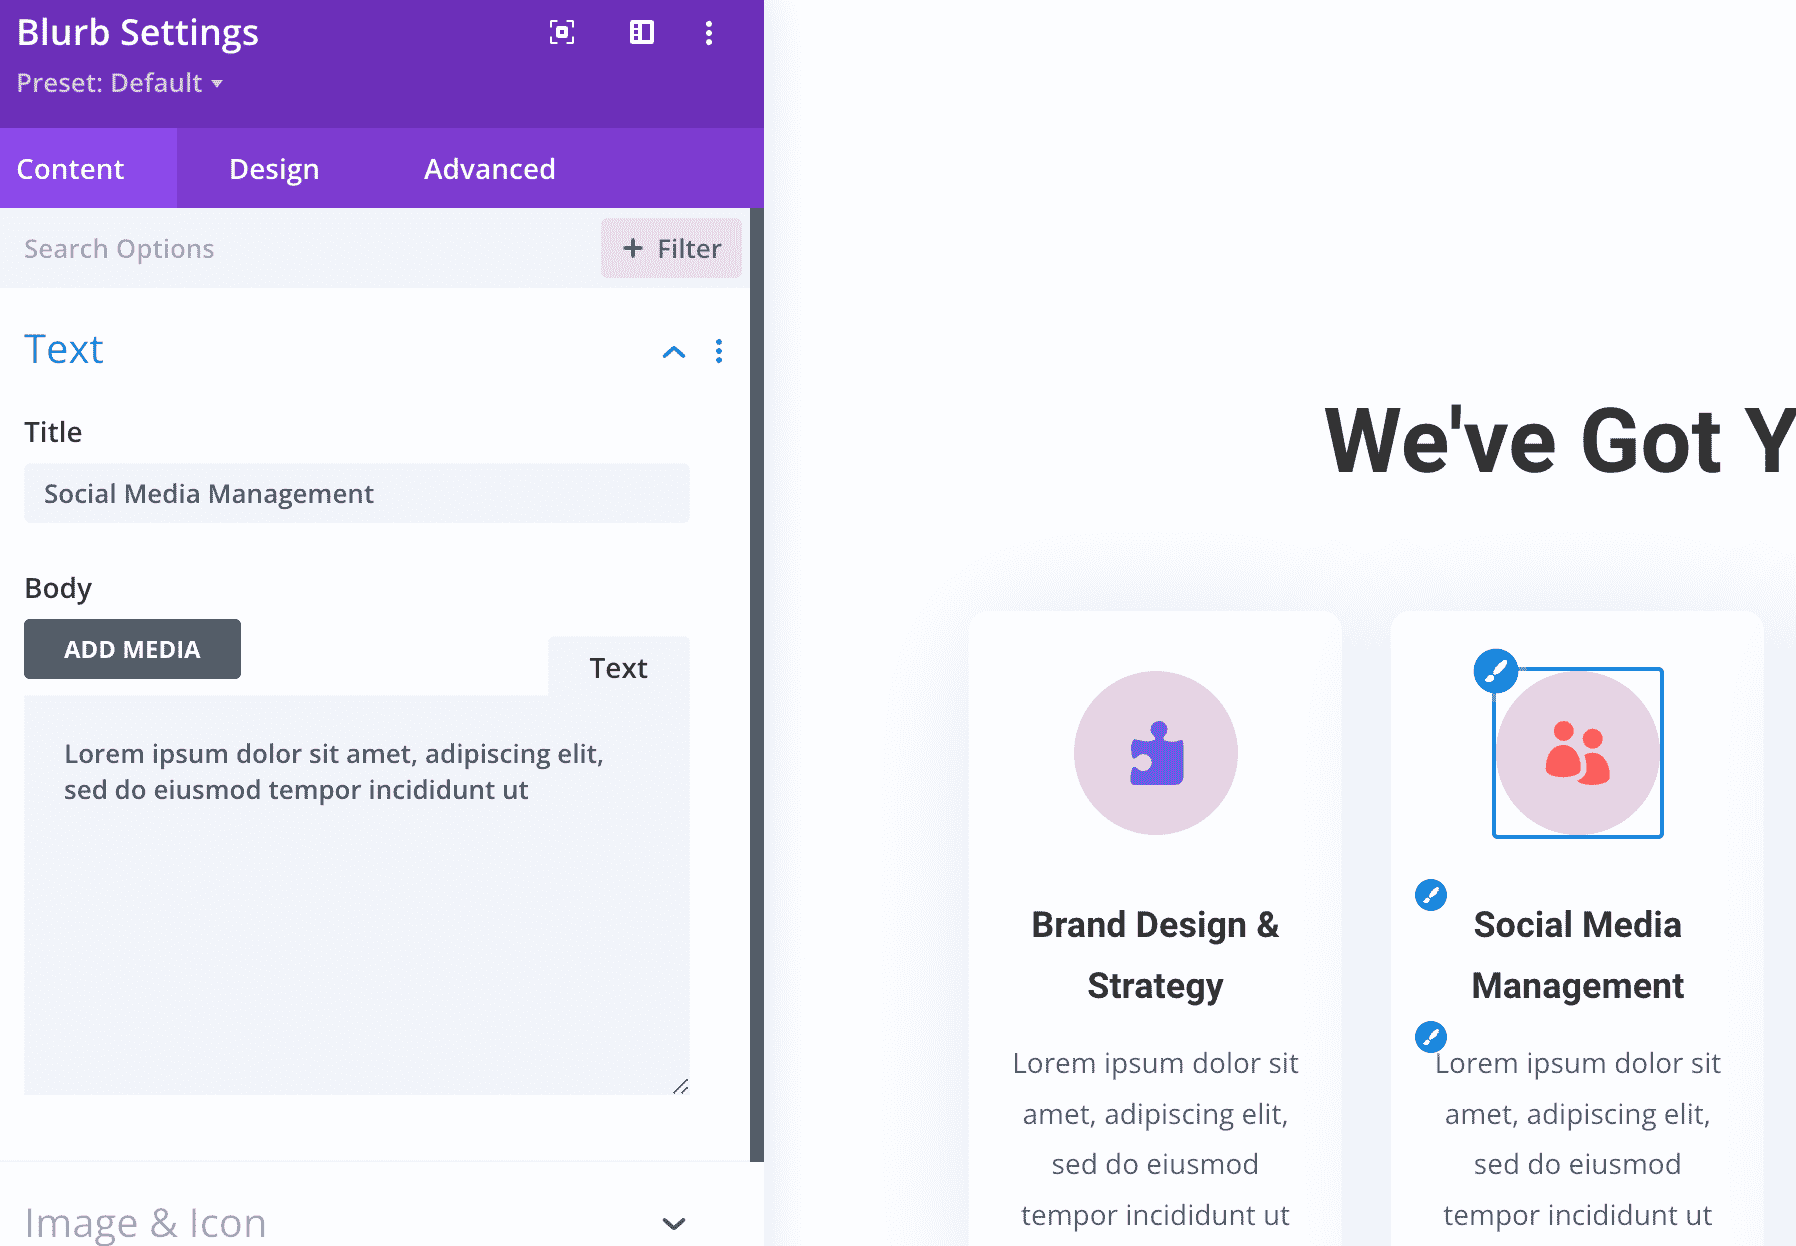Select the puzzle piece blurb icon

pos(1156,753)
